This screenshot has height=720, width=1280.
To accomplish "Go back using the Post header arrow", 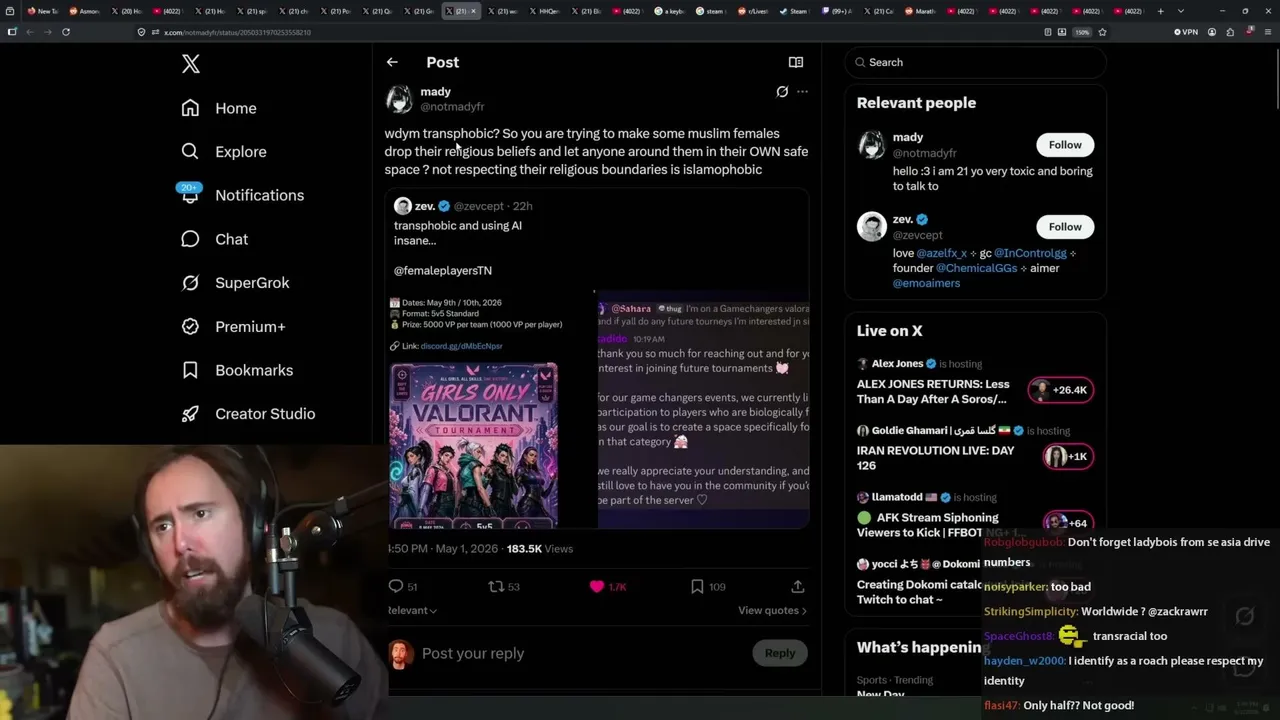I will (x=392, y=62).
